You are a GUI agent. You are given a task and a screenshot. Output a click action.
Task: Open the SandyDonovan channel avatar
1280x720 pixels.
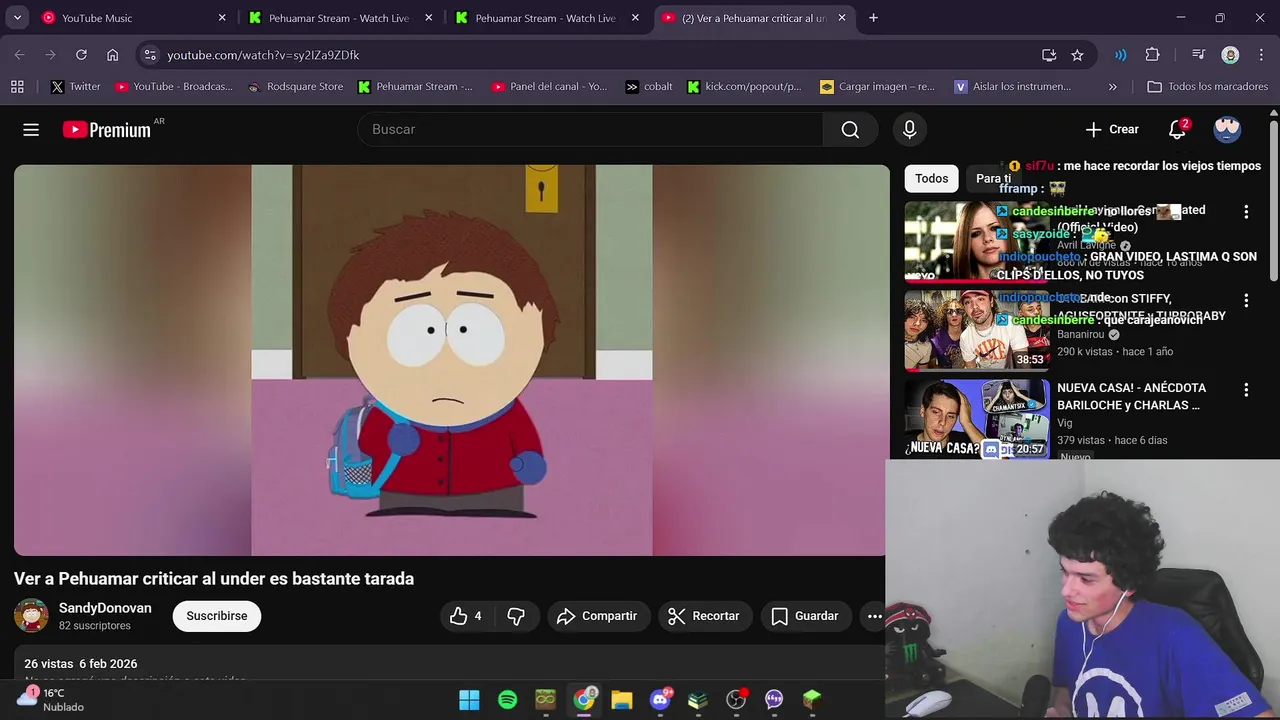click(x=31, y=616)
